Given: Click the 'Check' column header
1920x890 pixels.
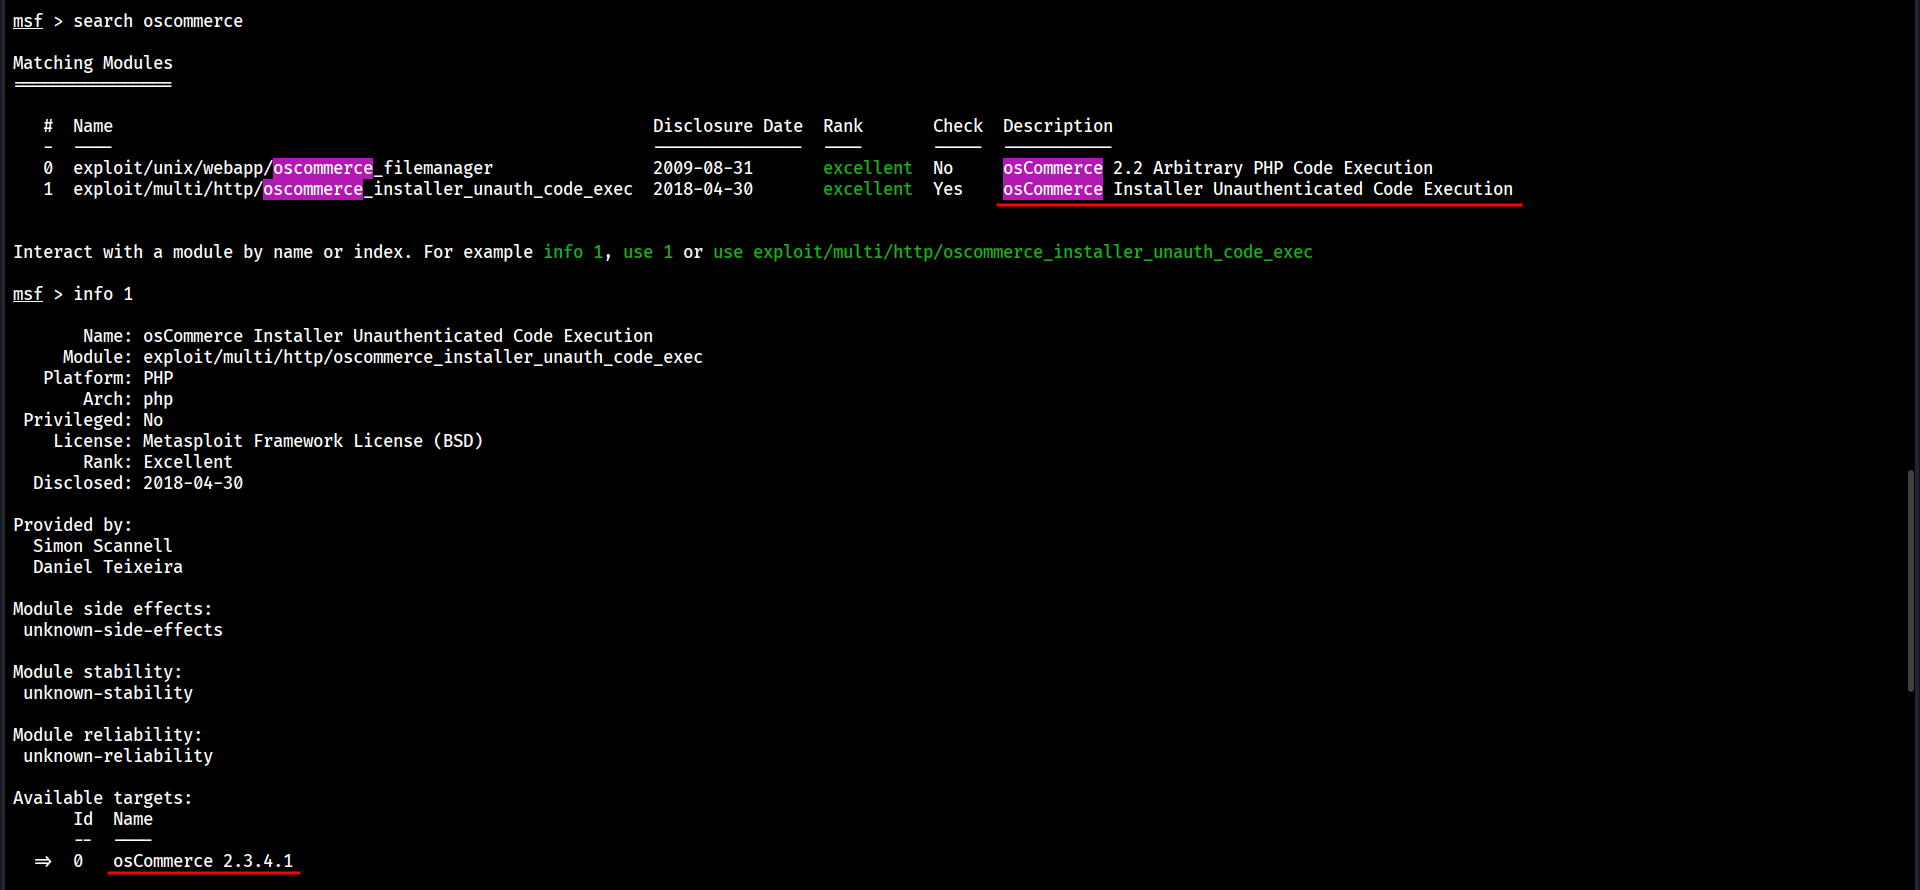Looking at the screenshot, I should [957, 126].
